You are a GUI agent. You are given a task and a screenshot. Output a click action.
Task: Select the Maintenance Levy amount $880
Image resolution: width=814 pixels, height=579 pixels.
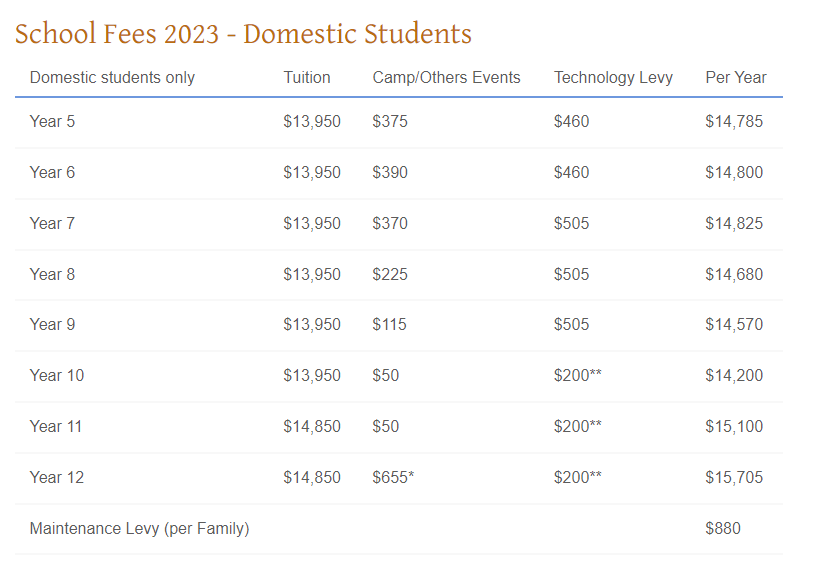(723, 528)
